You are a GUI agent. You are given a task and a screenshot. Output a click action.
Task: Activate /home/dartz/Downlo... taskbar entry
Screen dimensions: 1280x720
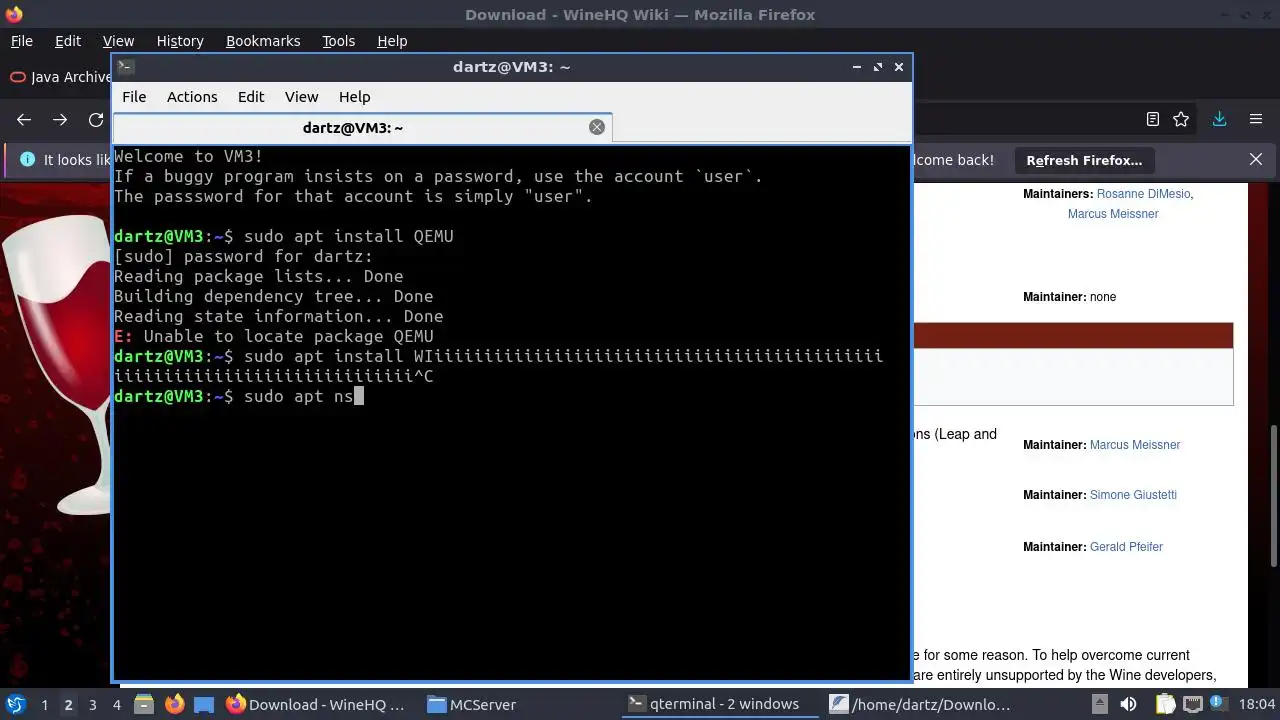click(x=920, y=704)
